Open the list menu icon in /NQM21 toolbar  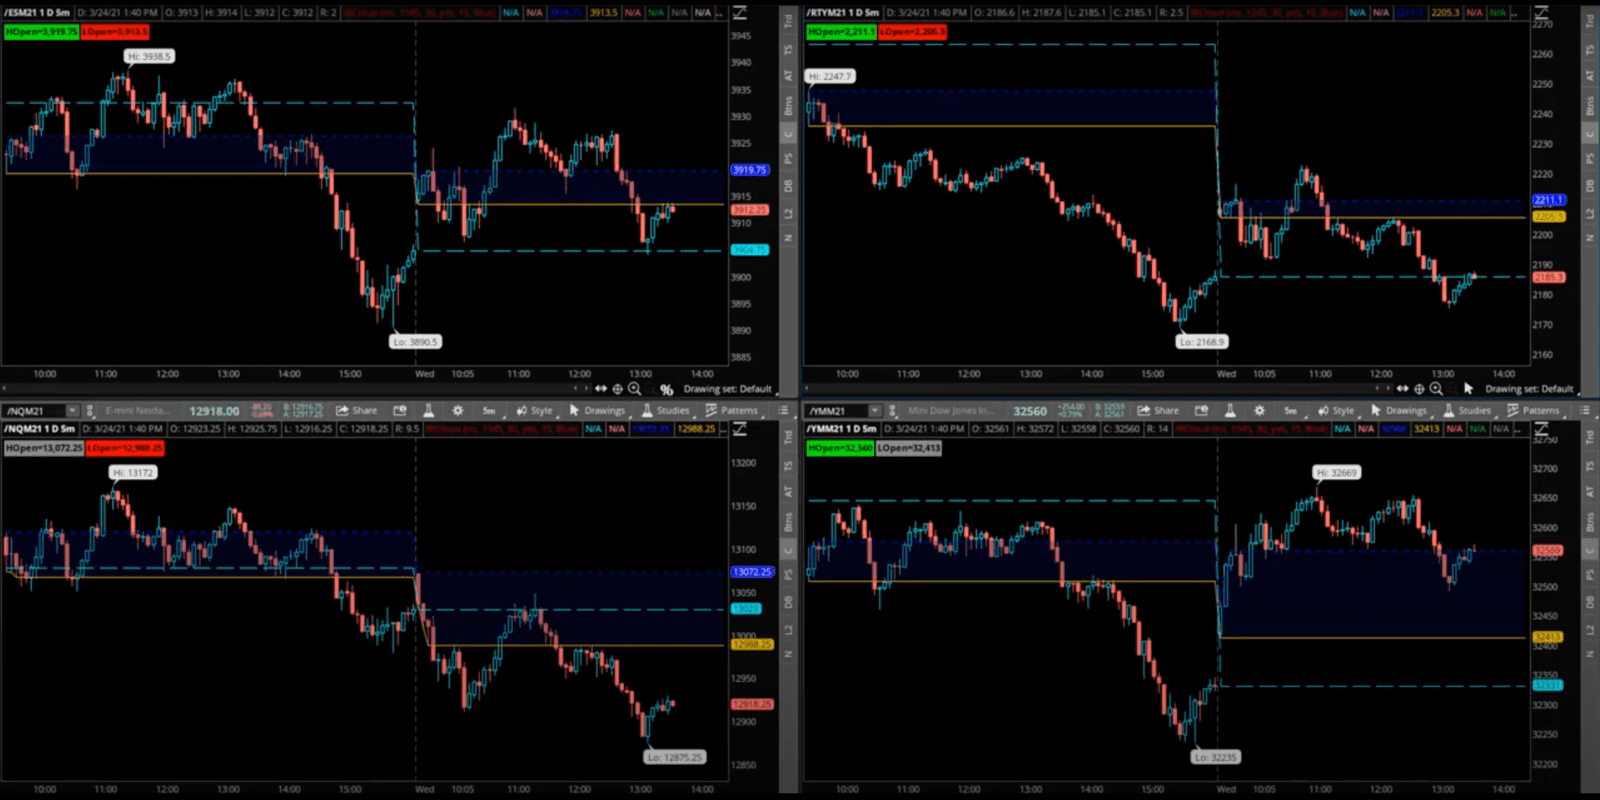click(x=784, y=410)
